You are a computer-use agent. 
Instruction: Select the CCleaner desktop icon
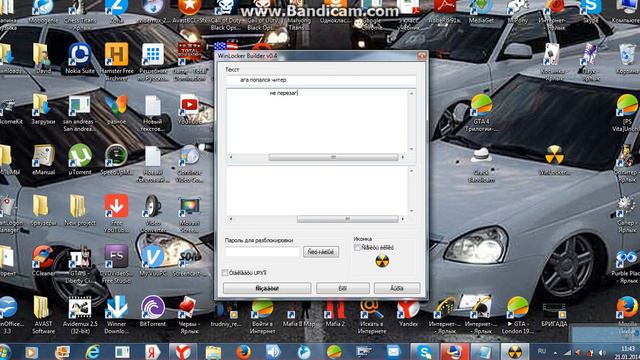[43, 260]
